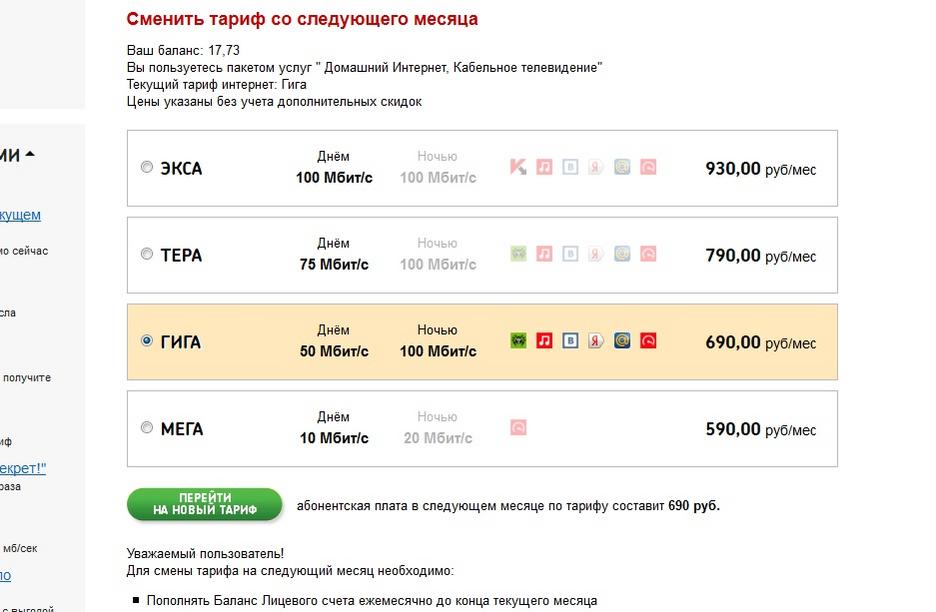Viewport: 936px width, 612px height.
Task: Click the Kaspersky icon in ЭКСА row
Action: [518, 167]
